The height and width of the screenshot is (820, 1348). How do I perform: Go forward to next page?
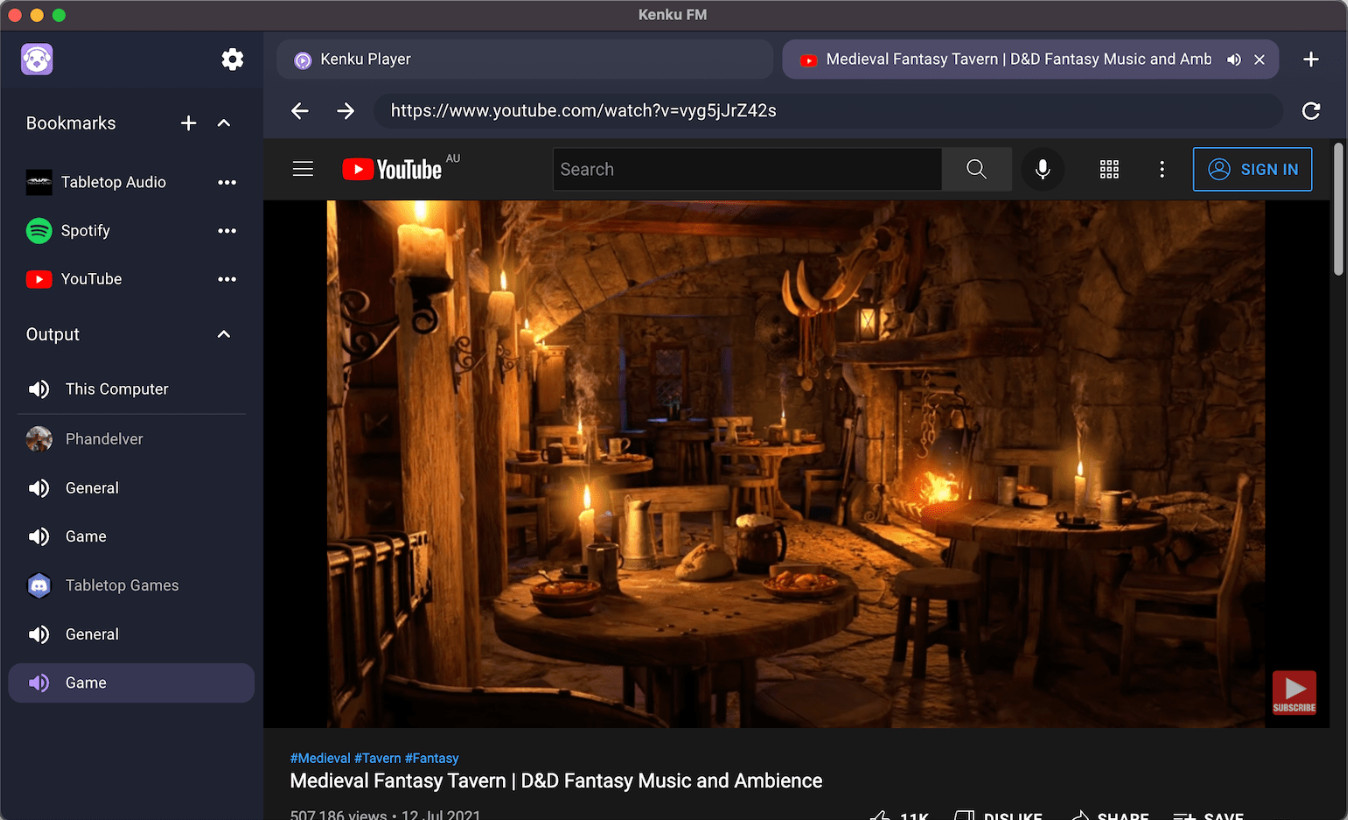pyautogui.click(x=346, y=111)
